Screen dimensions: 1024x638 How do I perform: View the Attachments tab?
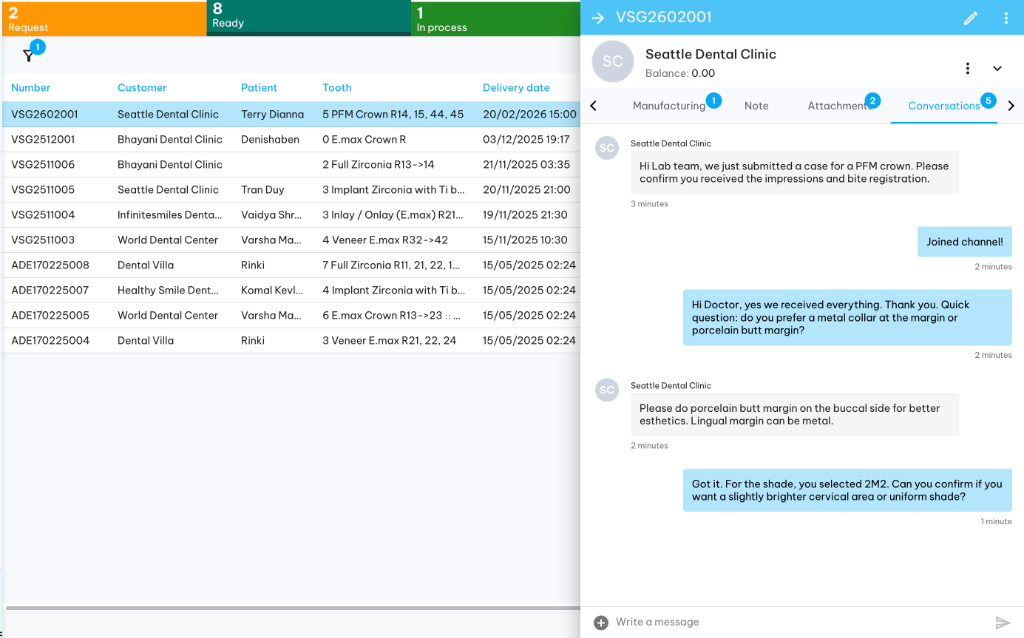click(840, 105)
